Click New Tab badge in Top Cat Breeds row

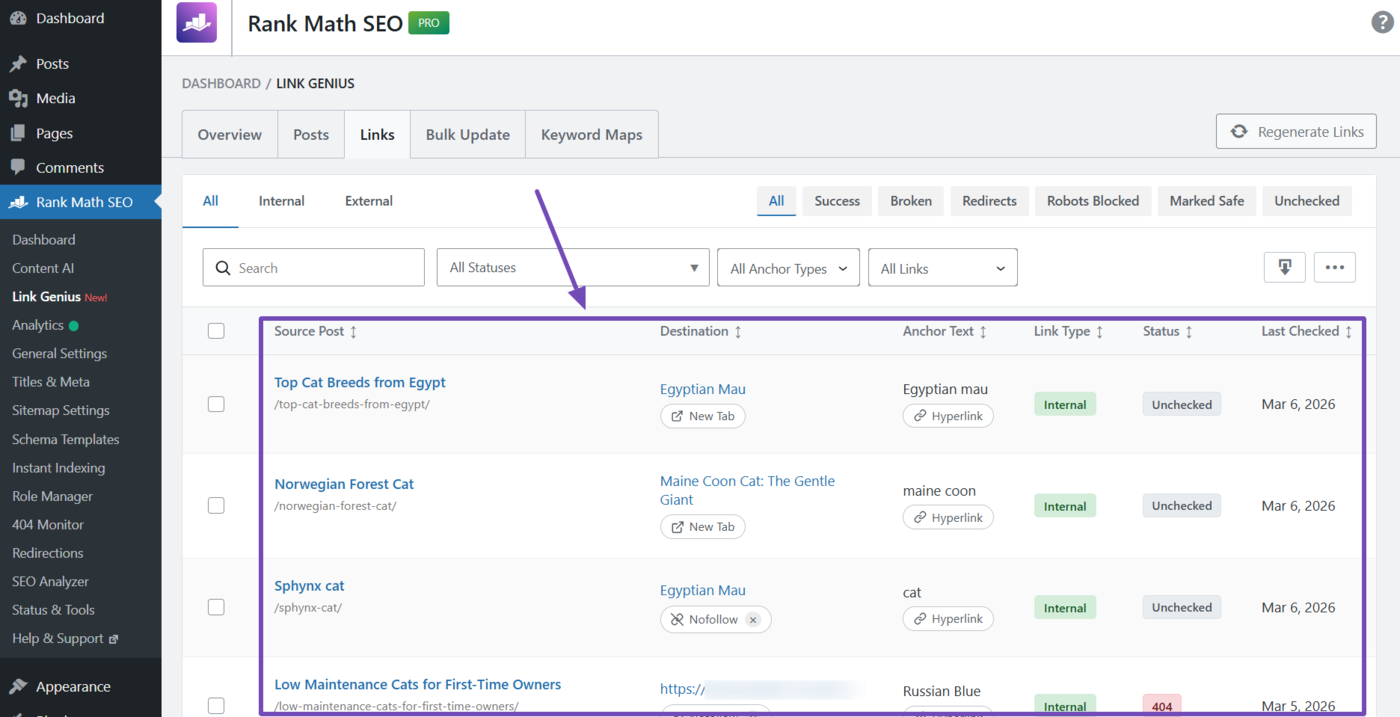(703, 416)
